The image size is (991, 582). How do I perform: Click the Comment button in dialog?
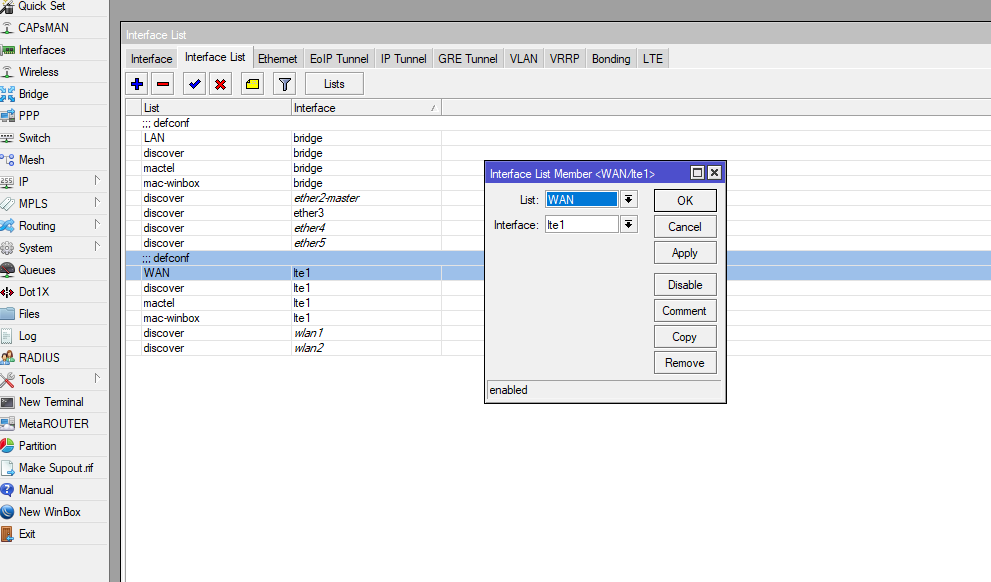point(685,311)
